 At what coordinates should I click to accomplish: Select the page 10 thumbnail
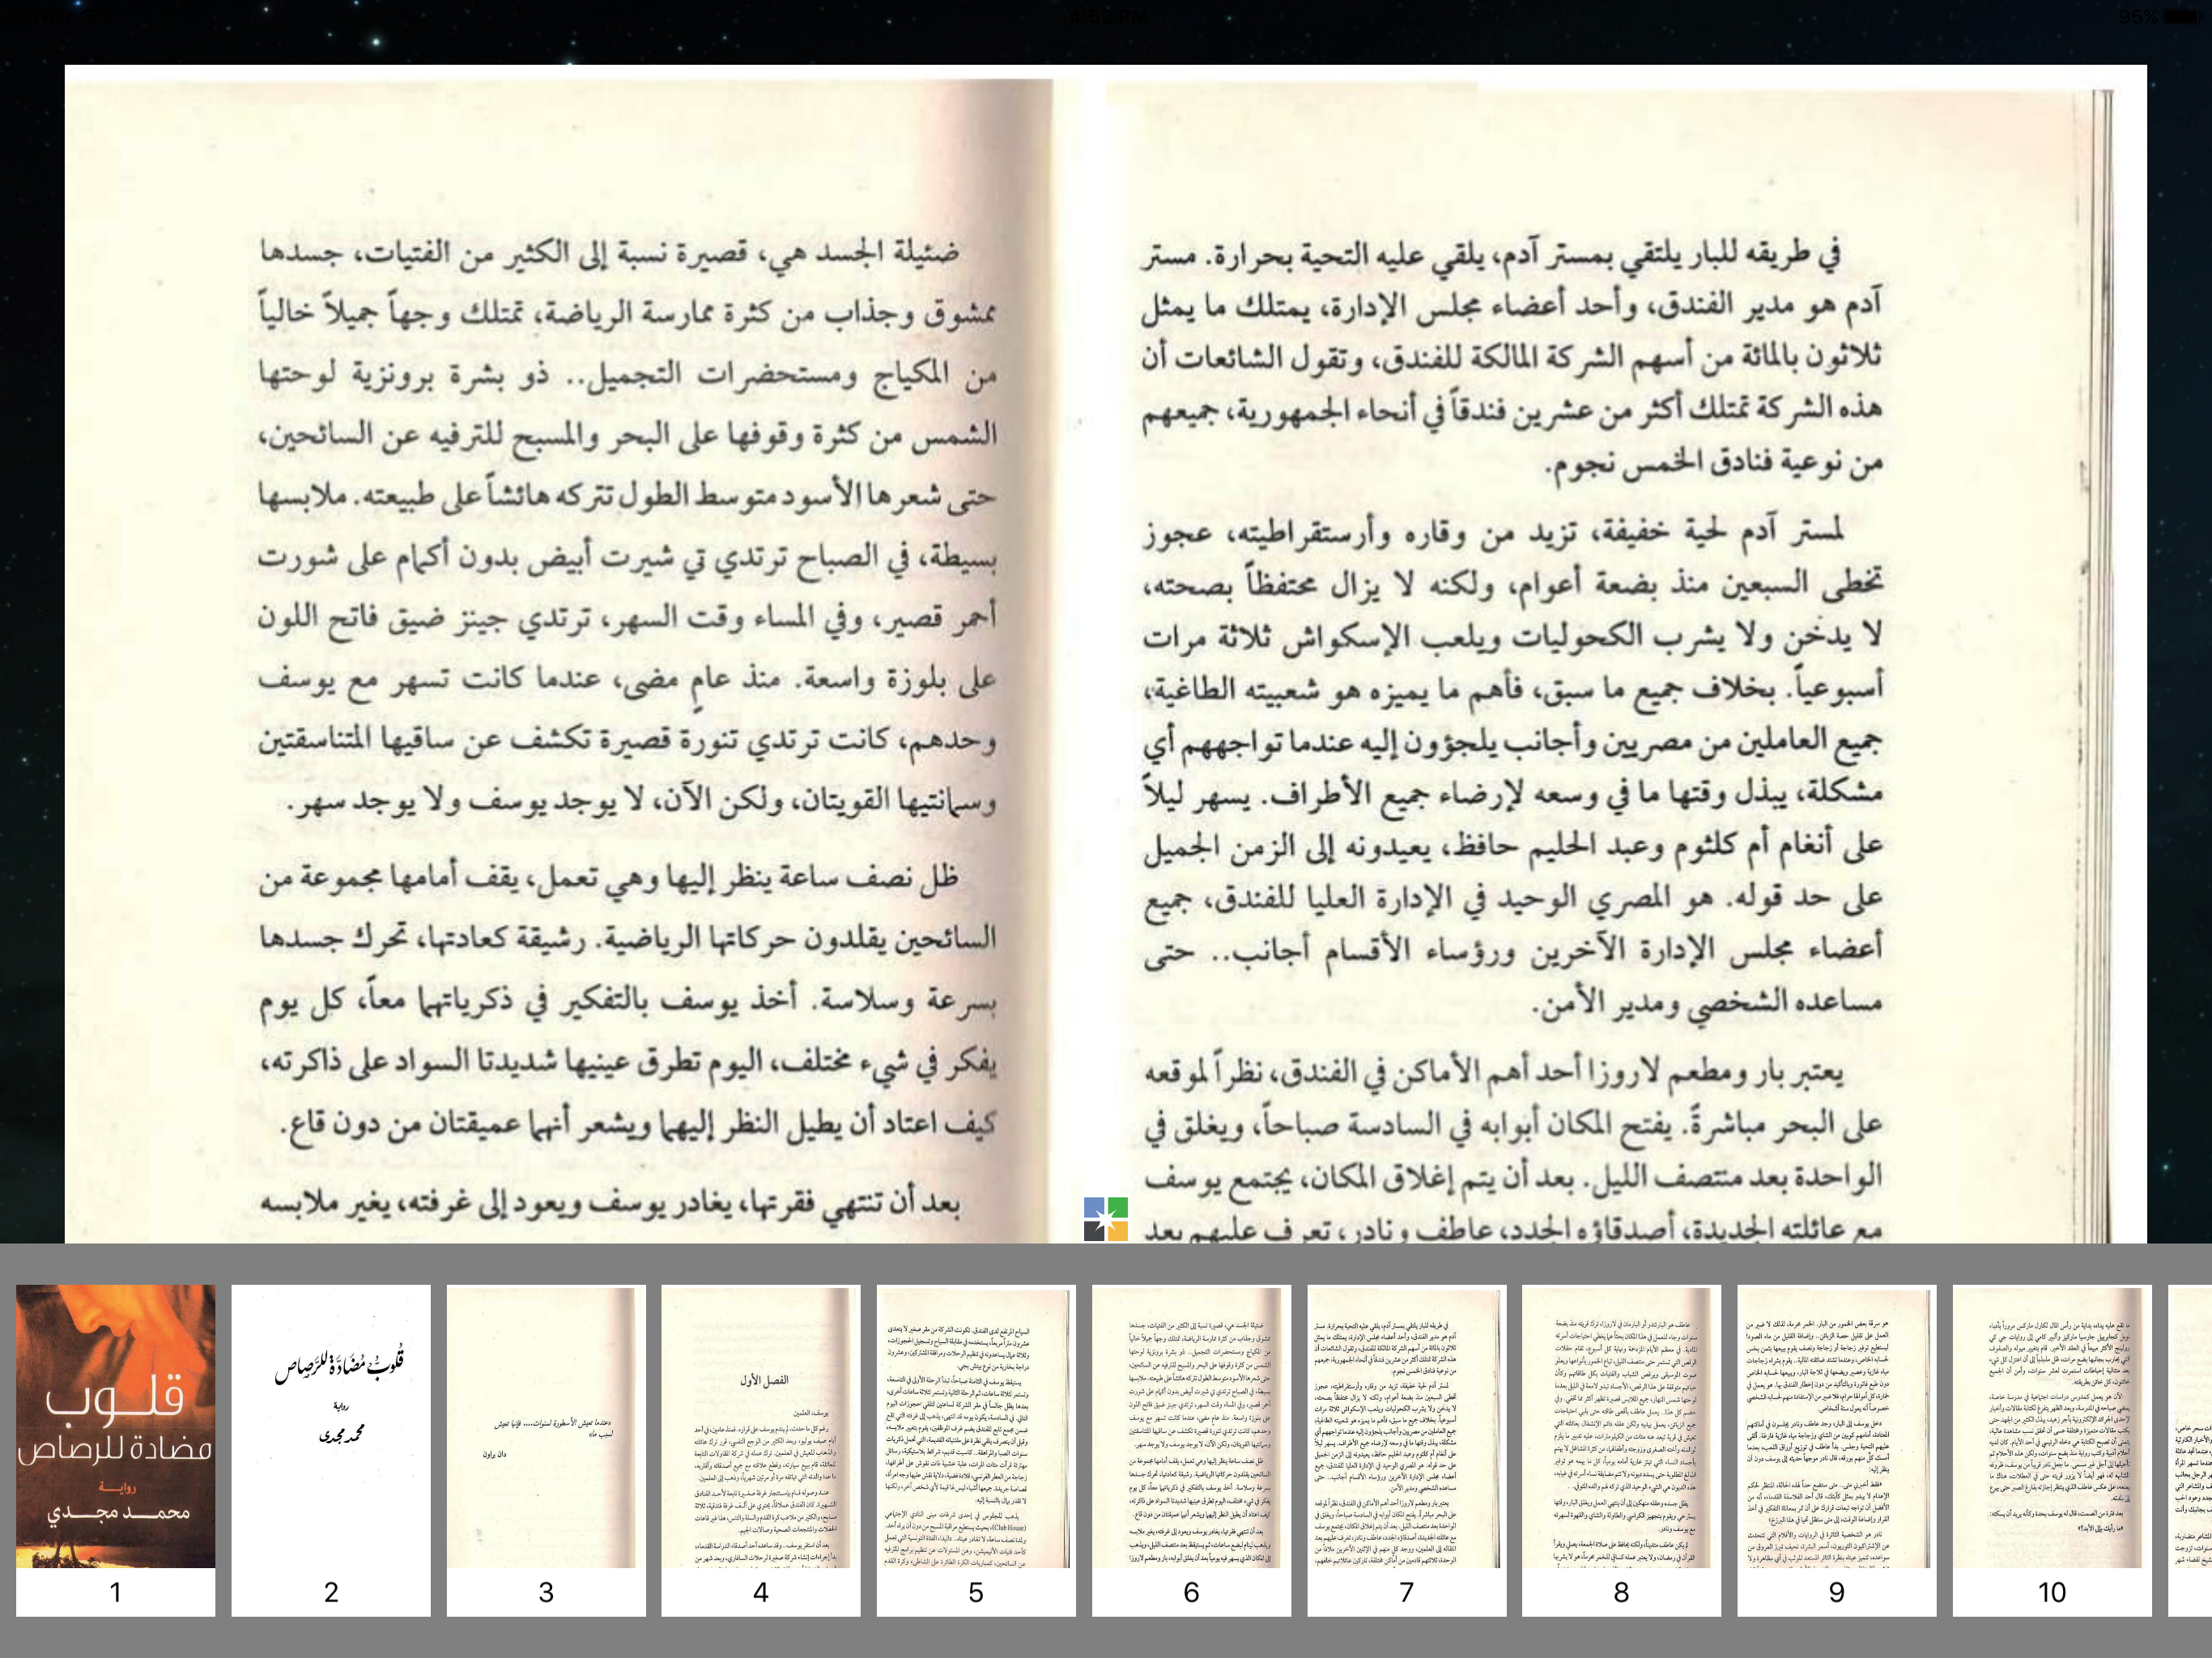pyautogui.click(x=2052, y=1448)
